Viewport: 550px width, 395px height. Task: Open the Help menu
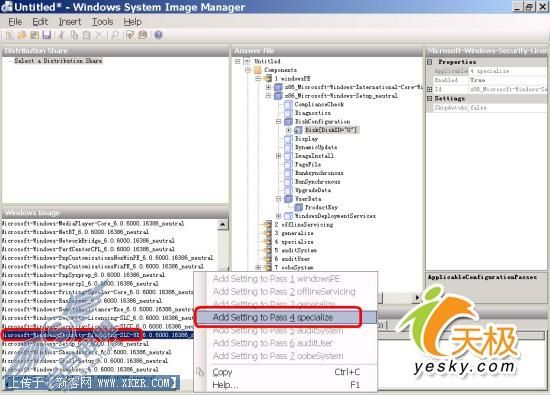coord(133,22)
